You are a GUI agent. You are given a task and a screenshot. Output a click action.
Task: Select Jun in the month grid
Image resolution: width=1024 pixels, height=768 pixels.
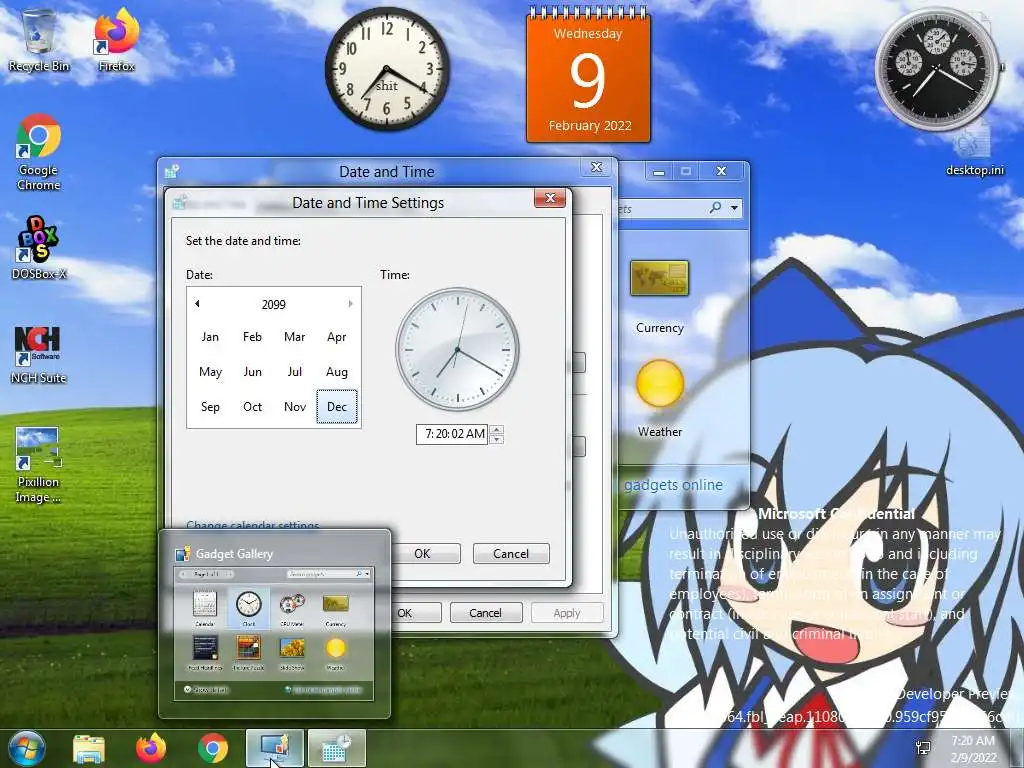click(x=252, y=372)
